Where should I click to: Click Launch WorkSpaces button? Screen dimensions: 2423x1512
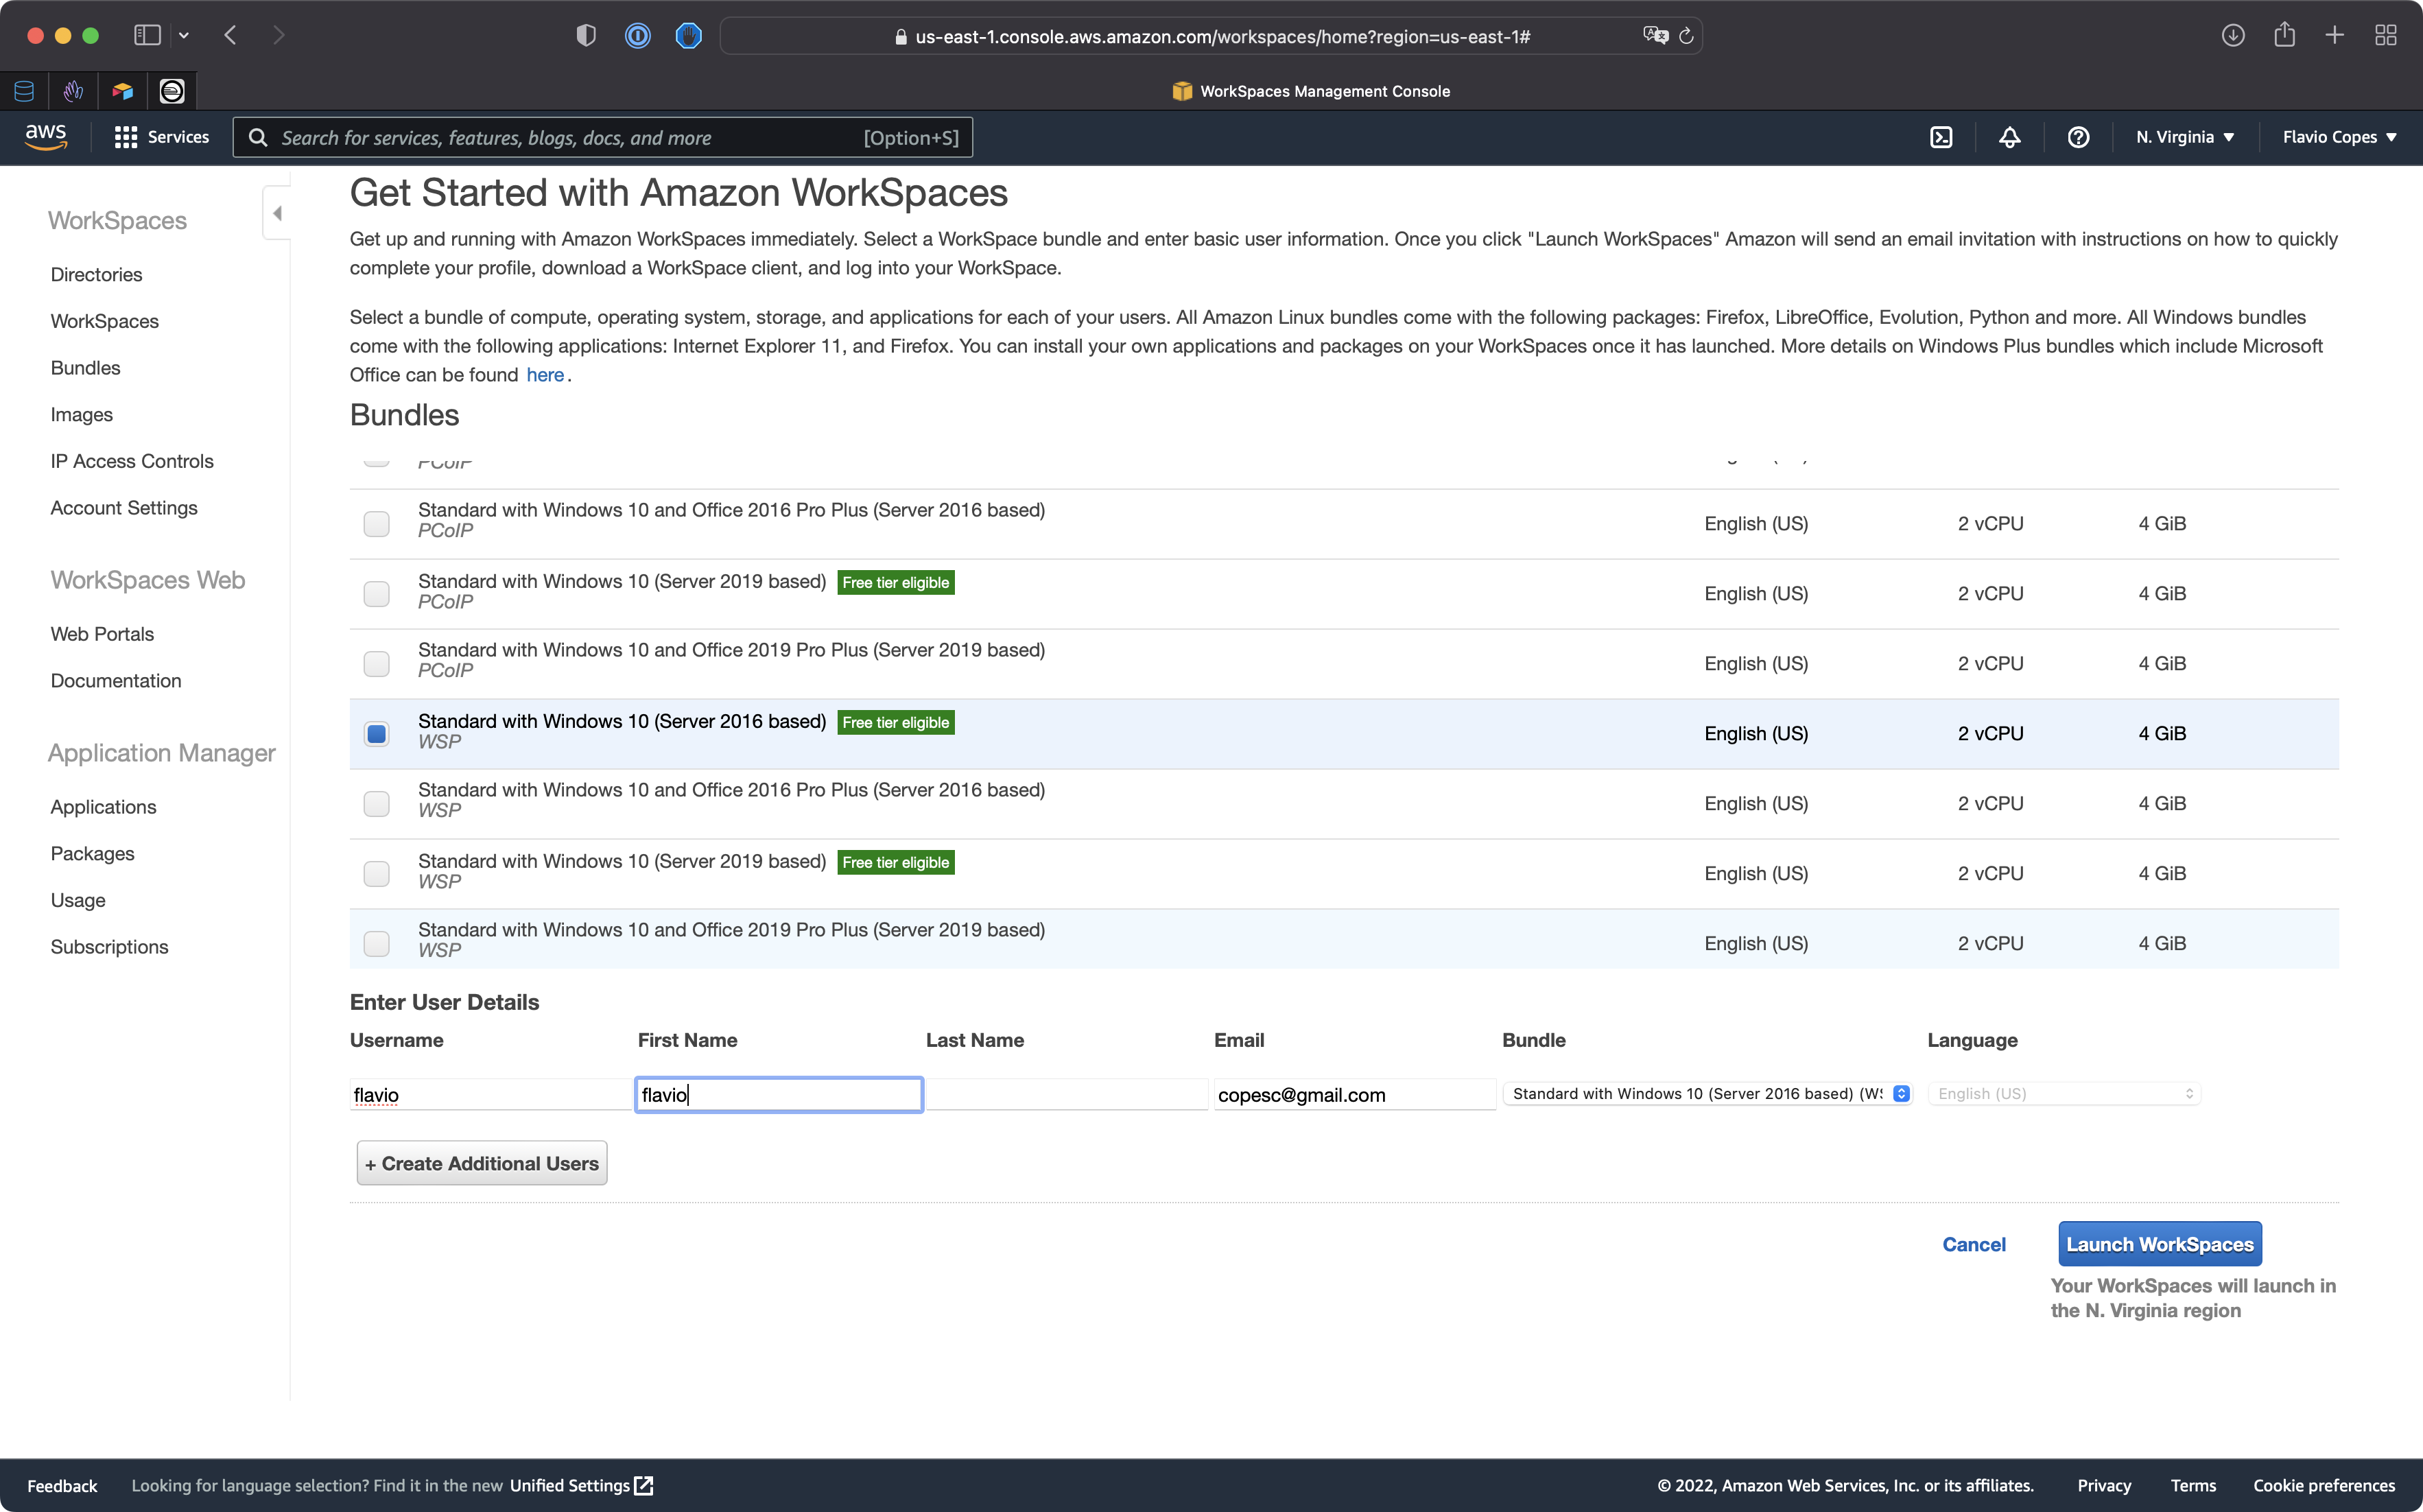(2159, 1244)
